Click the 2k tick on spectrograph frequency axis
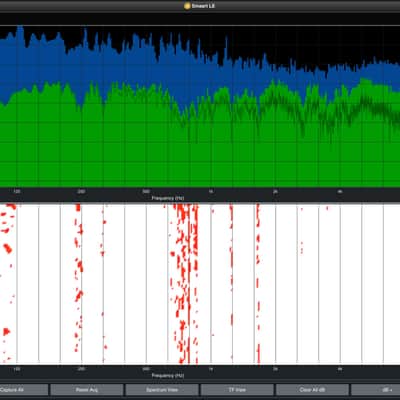This screenshot has width=400, height=400. 275,369
